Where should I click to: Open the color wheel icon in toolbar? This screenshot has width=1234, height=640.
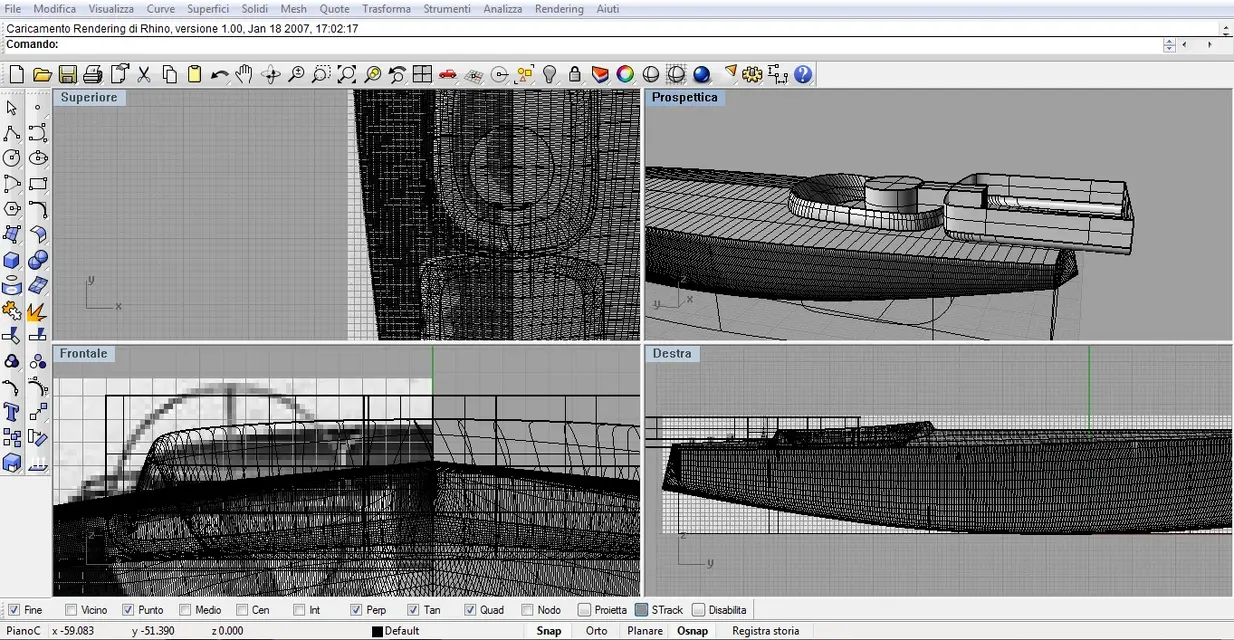pyautogui.click(x=625, y=74)
